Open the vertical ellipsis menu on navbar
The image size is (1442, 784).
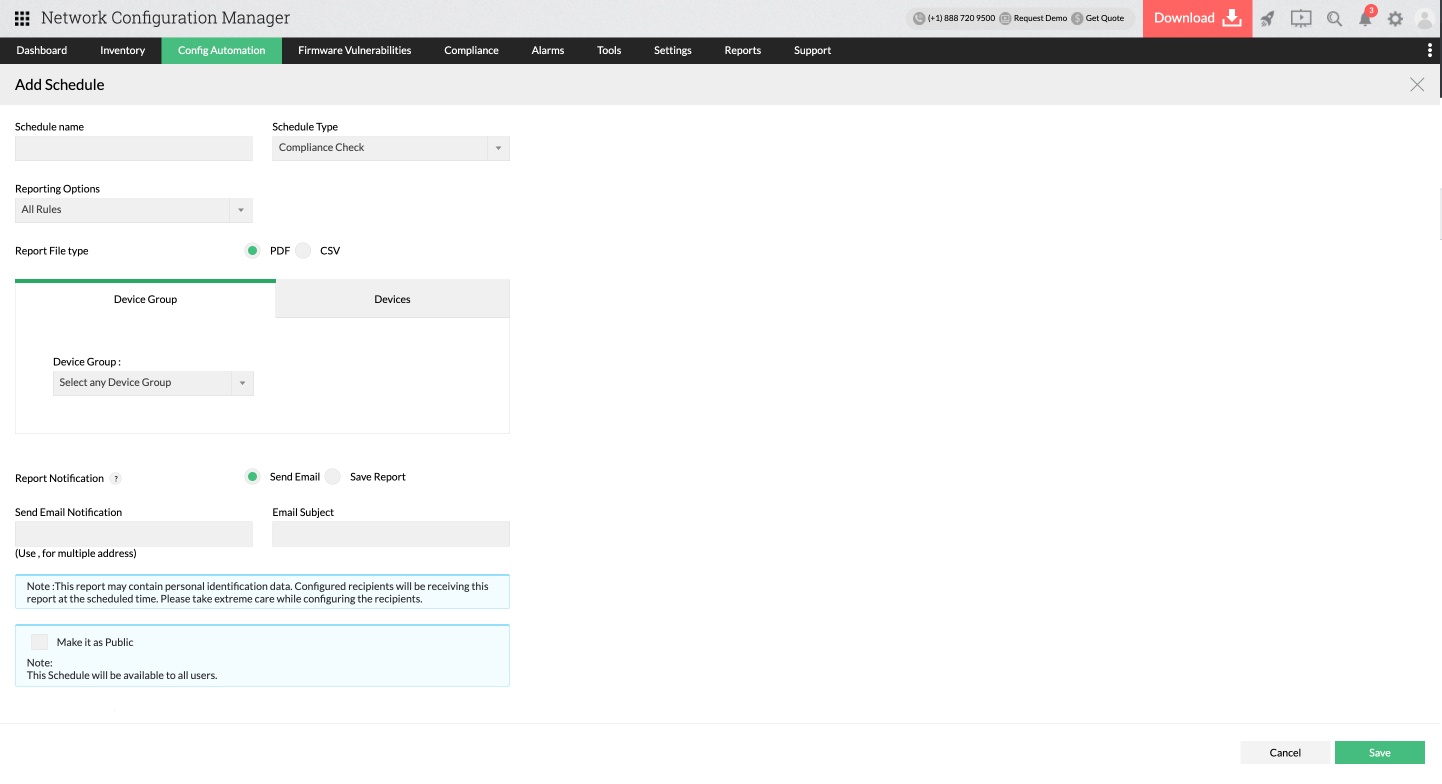[1429, 50]
